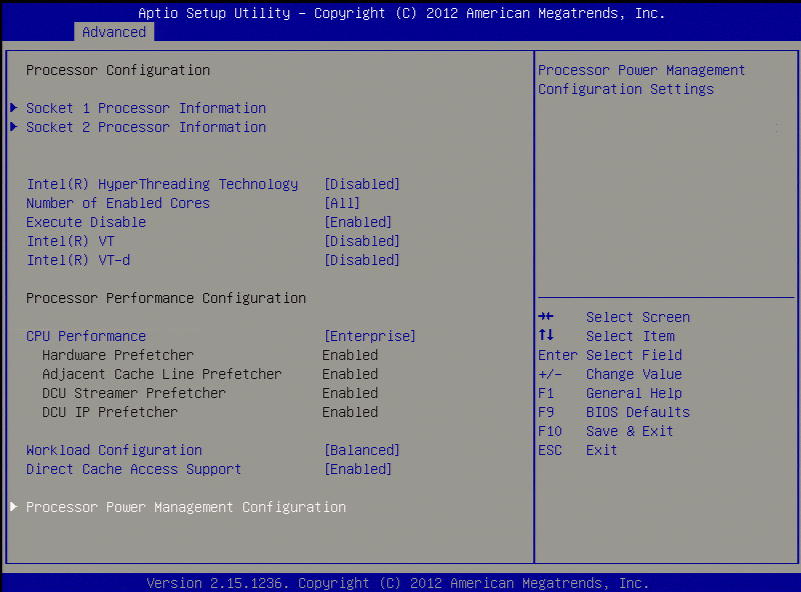Click Adjacent Cache Line Prefetcher label
Screen dimensions: 801x592
[162, 374]
